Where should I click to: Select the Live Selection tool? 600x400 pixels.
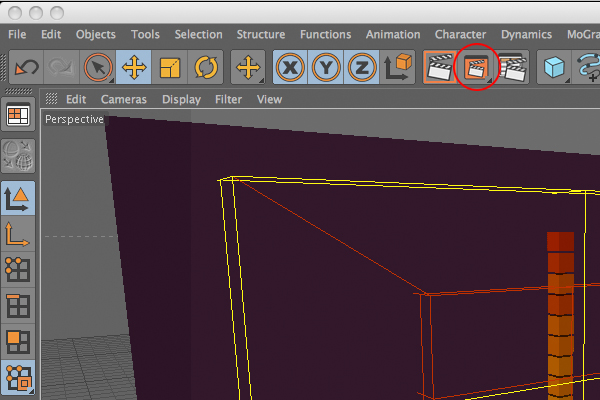tap(98, 67)
